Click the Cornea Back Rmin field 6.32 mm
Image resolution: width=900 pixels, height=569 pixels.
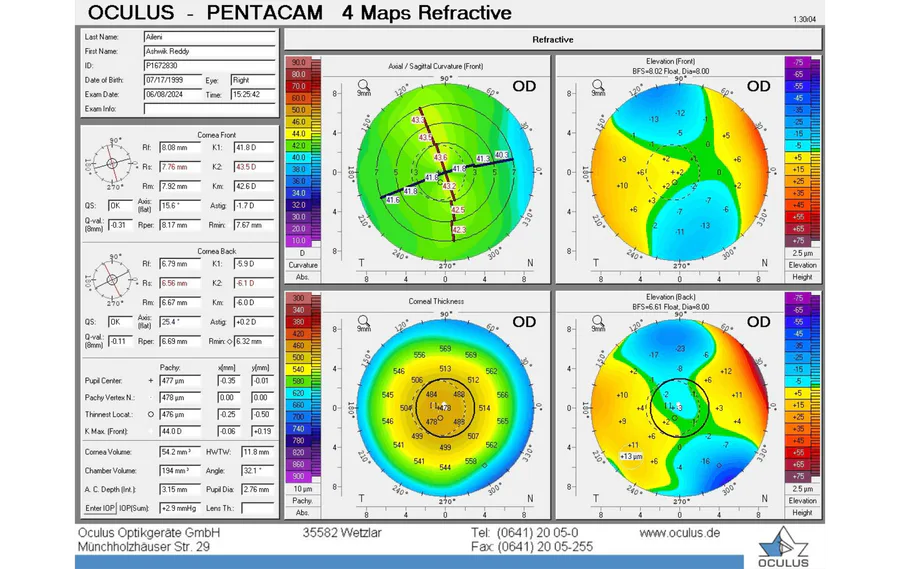point(254,341)
